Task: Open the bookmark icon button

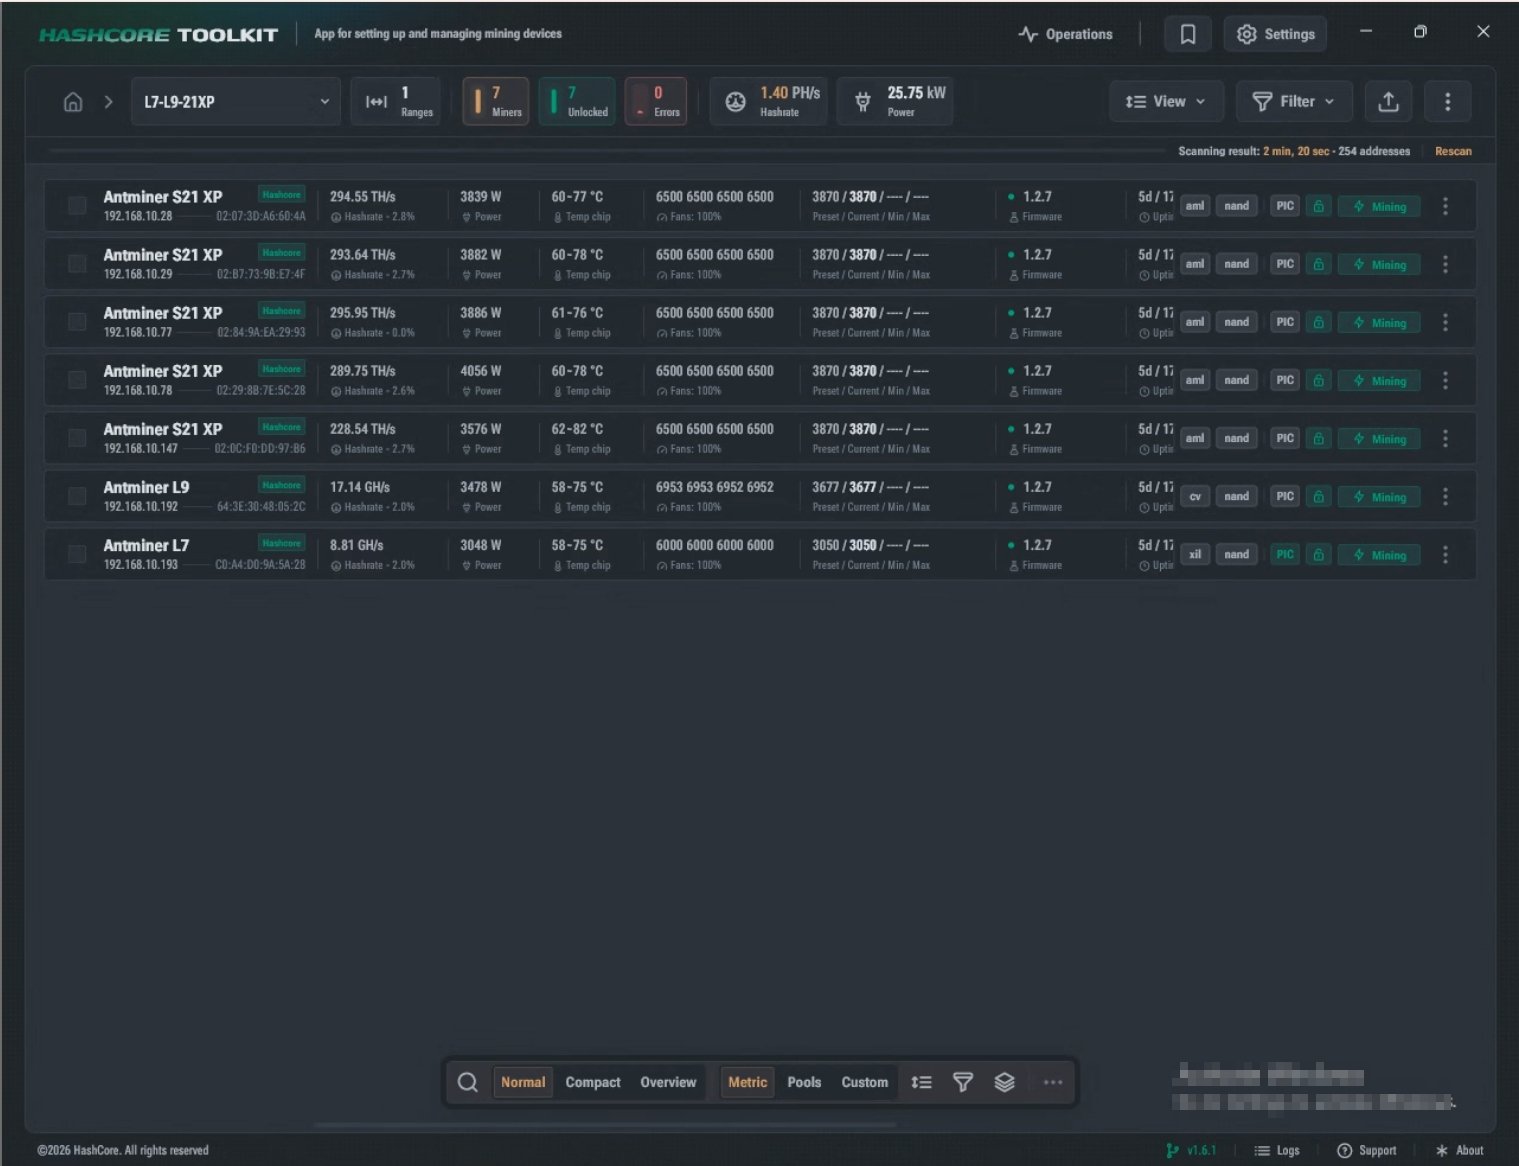Action: (x=1188, y=34)
